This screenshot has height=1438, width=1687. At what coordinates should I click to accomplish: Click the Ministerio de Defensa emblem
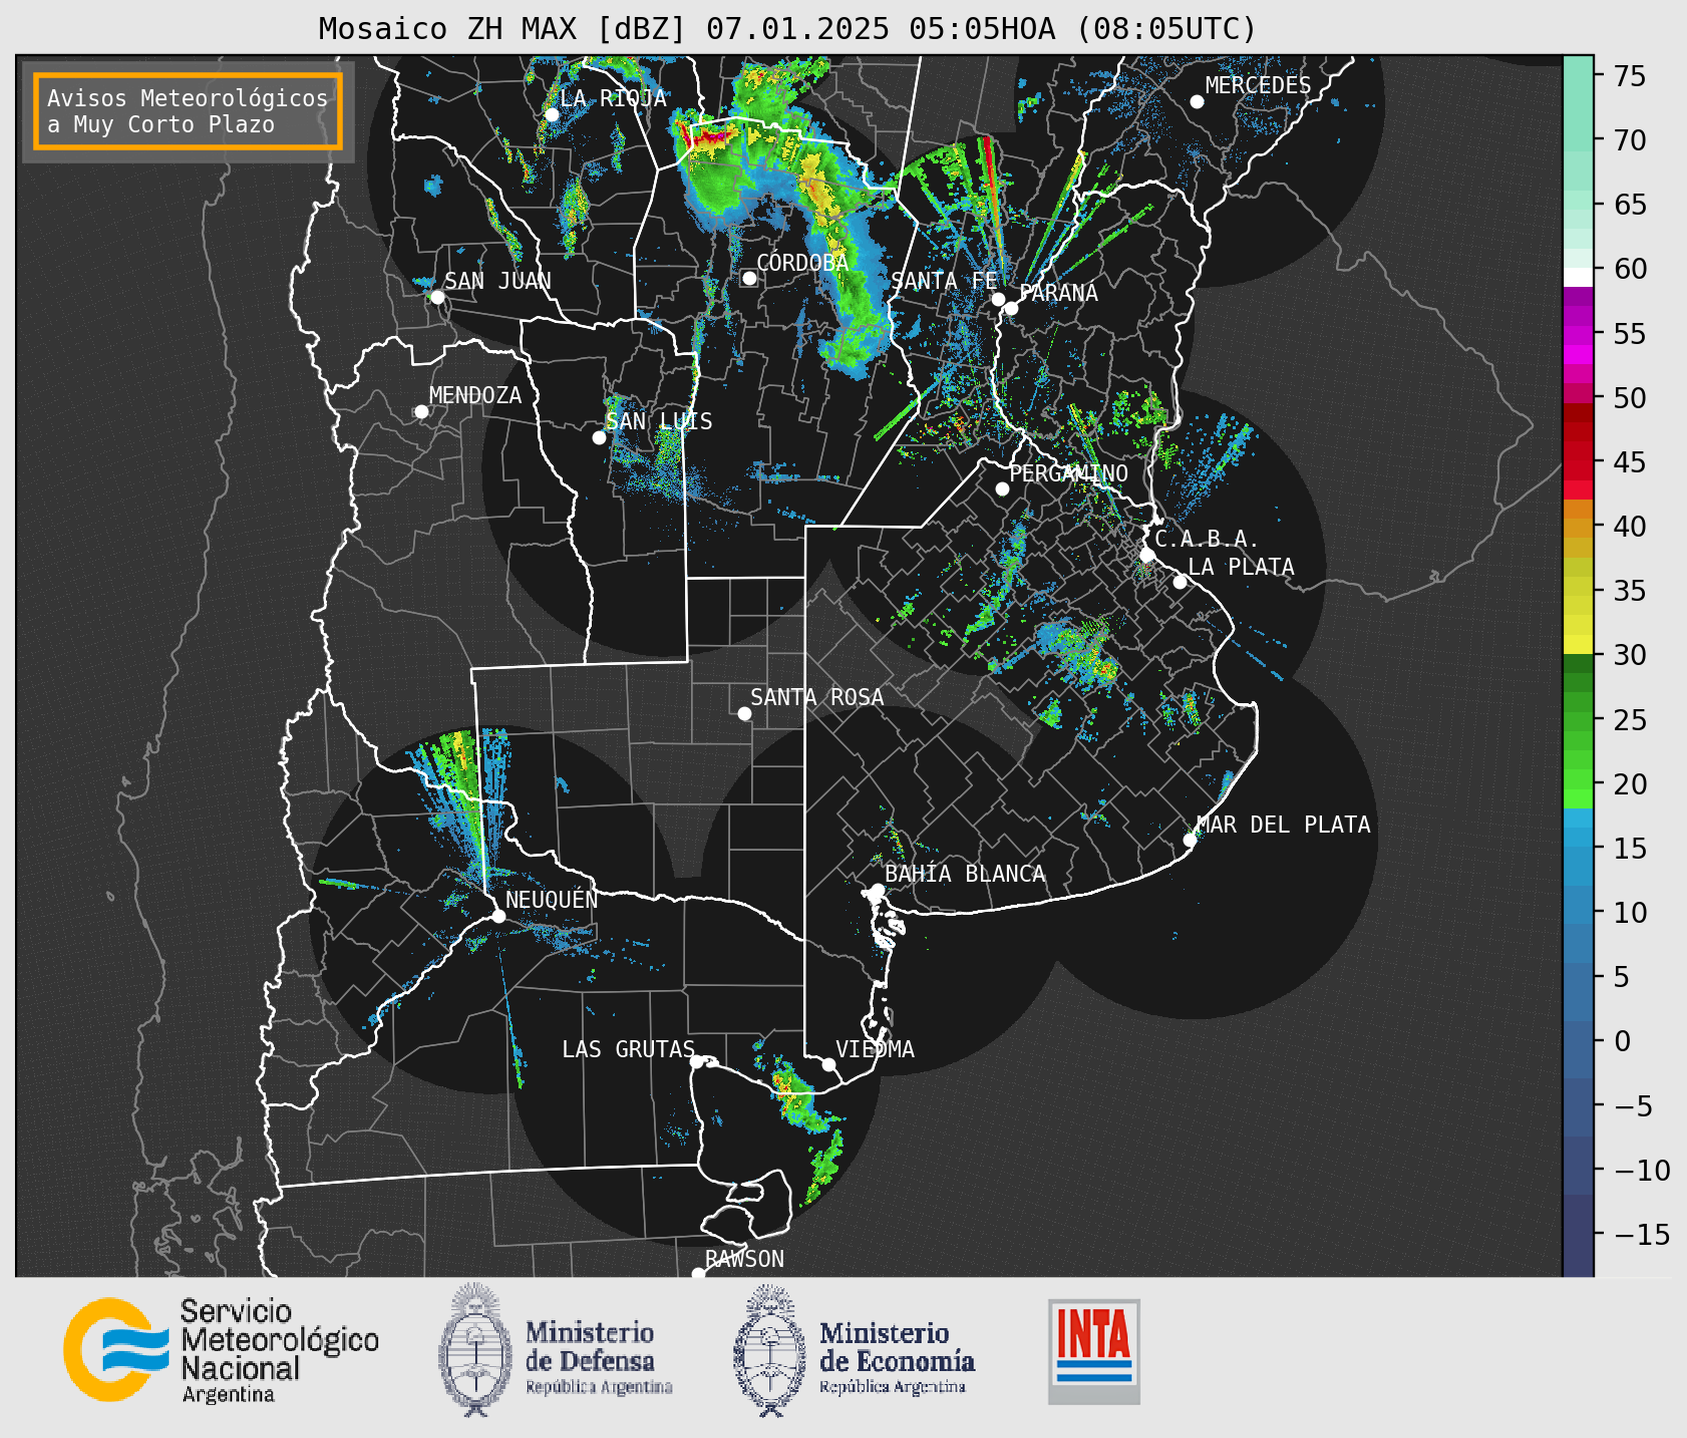(474, 1349)
